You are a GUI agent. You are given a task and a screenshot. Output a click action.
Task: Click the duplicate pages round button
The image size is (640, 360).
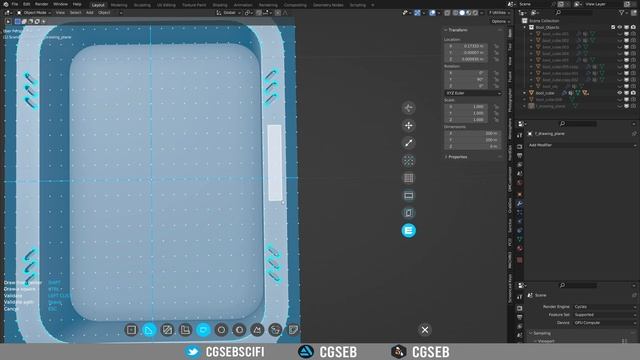[x=409, y=213]
